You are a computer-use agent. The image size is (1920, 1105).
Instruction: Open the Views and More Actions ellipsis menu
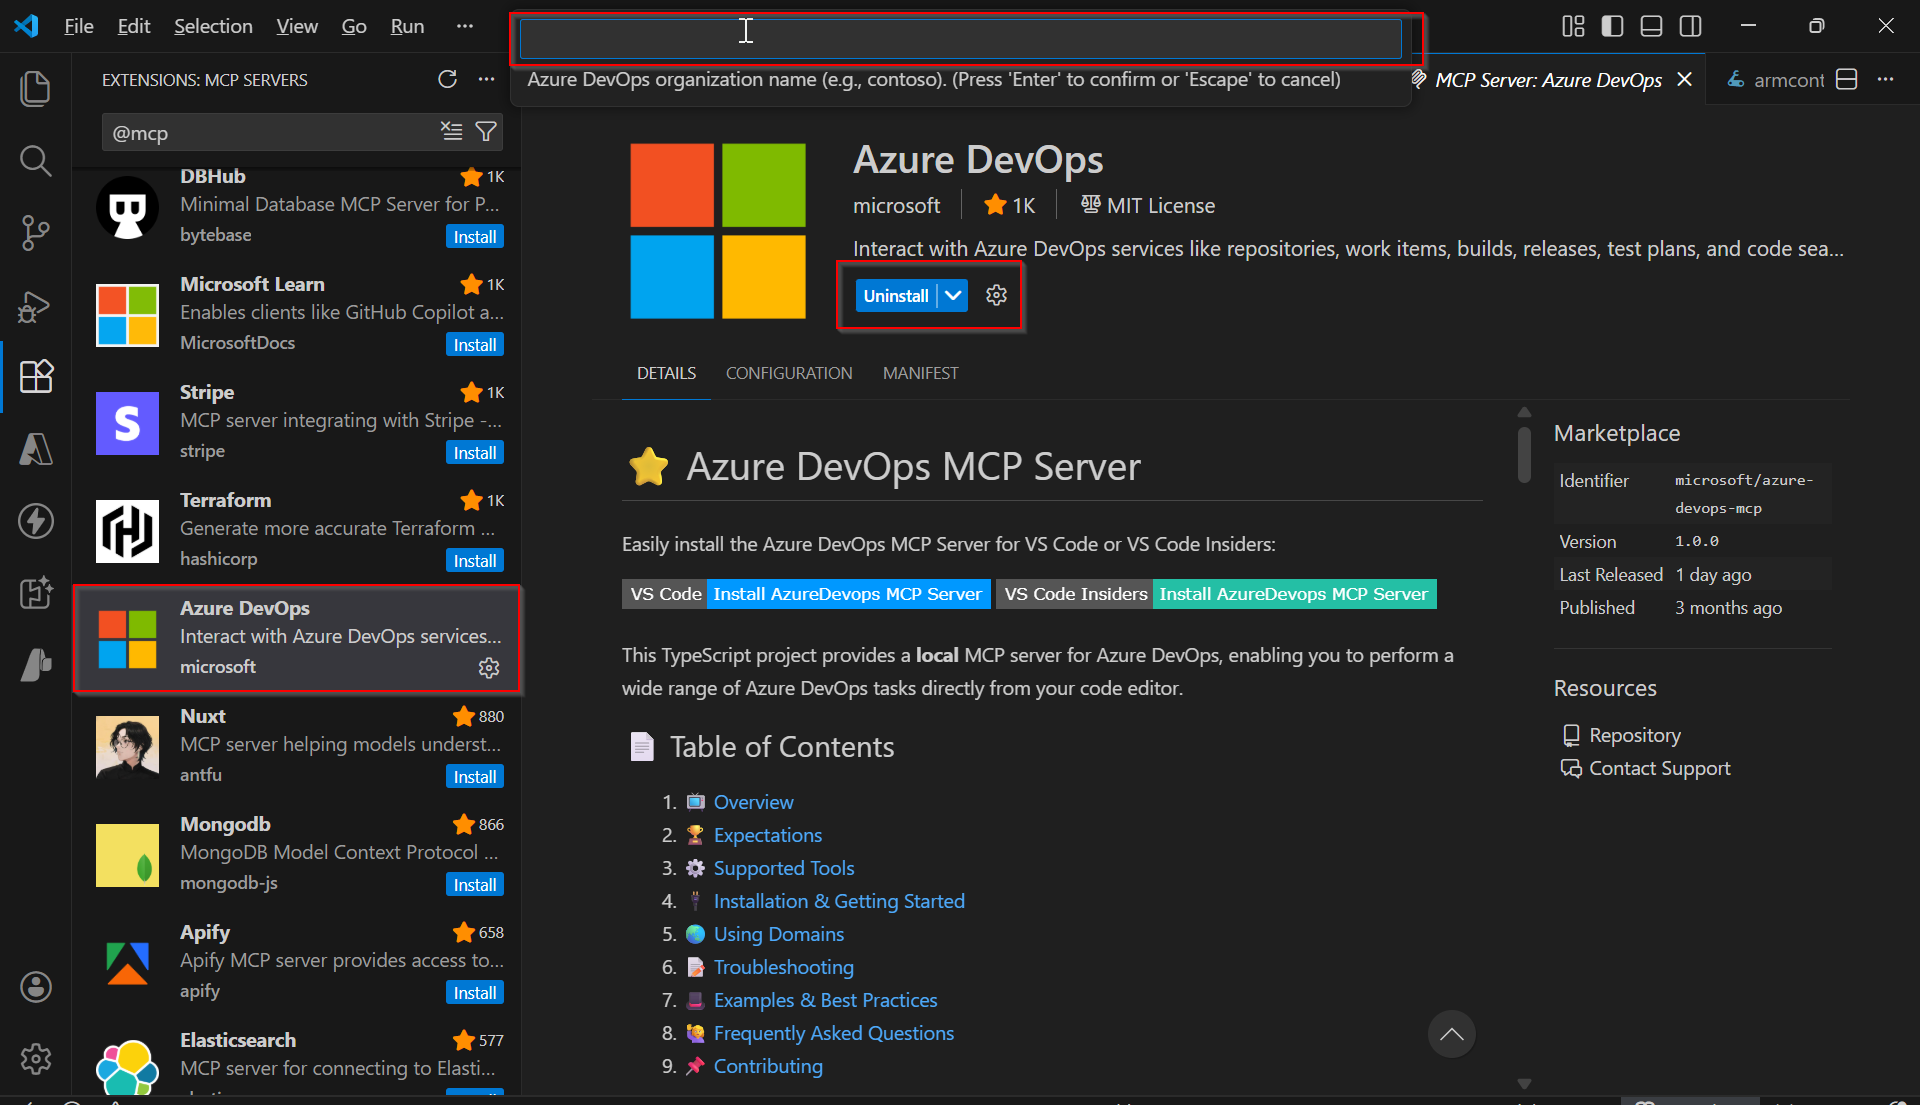(x=487, y=79)
